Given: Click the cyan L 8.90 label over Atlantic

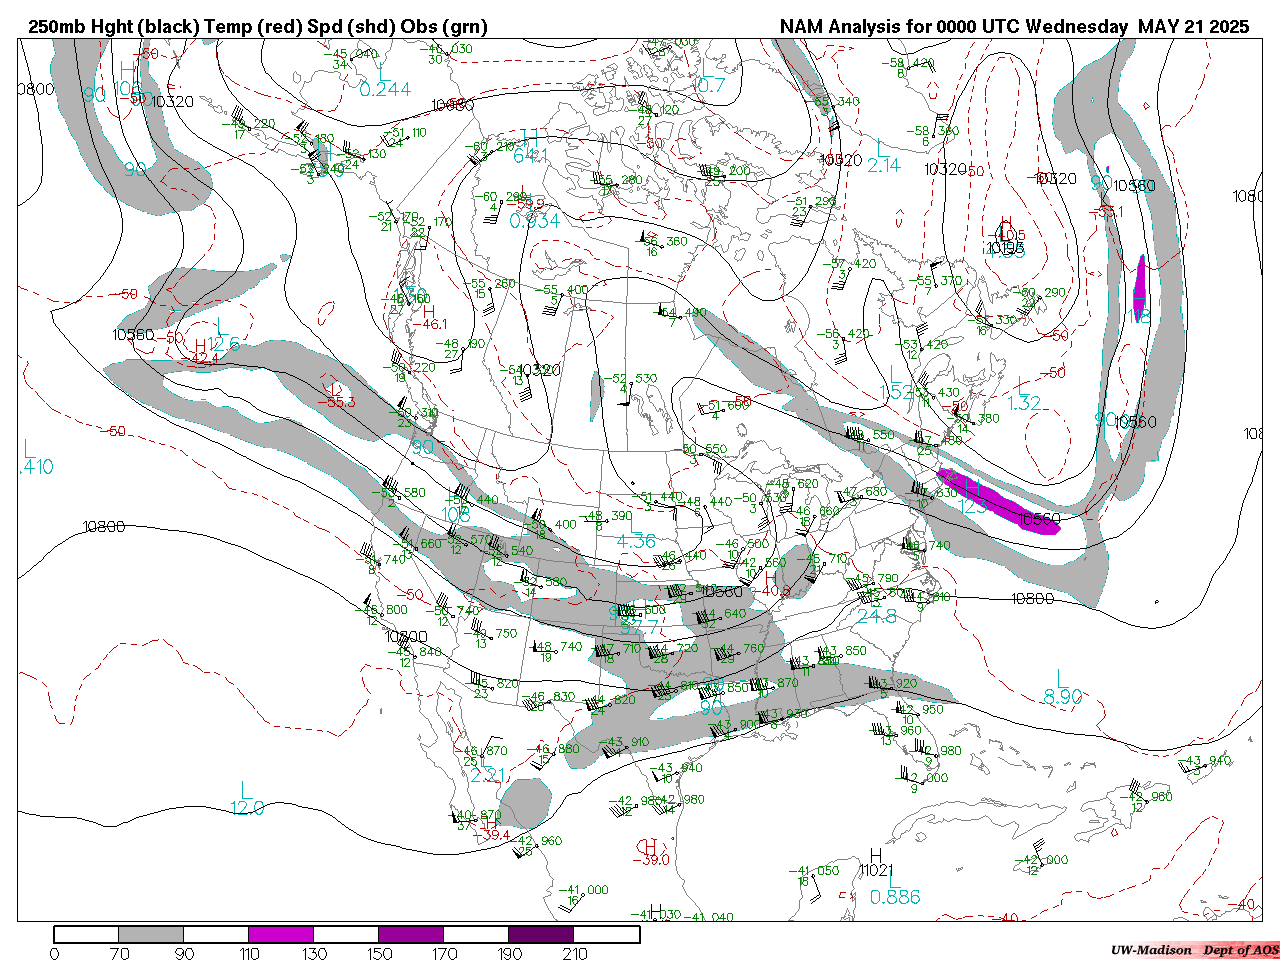Looking at the screenshot, I should [x=1062, y=690].
